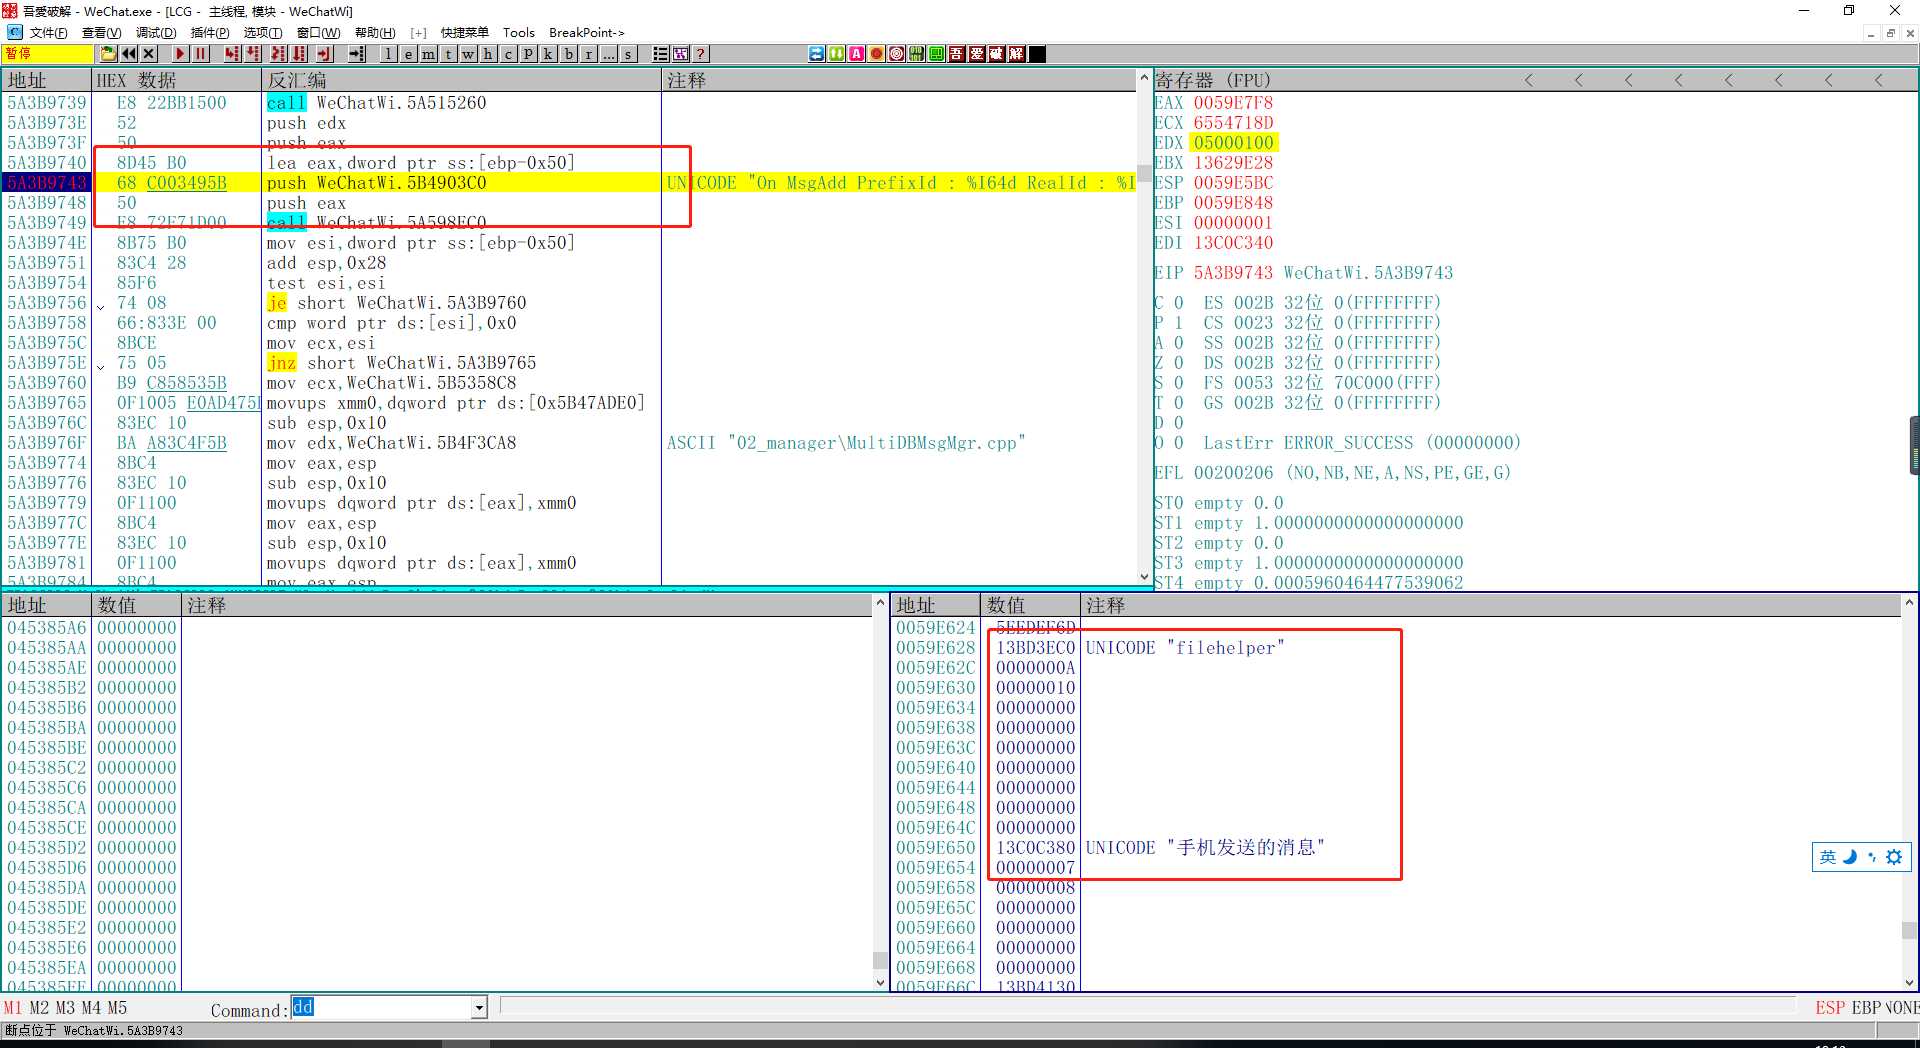Show handles with the h button
This screenshot has width=1920, height=1048.
point(488,54)
